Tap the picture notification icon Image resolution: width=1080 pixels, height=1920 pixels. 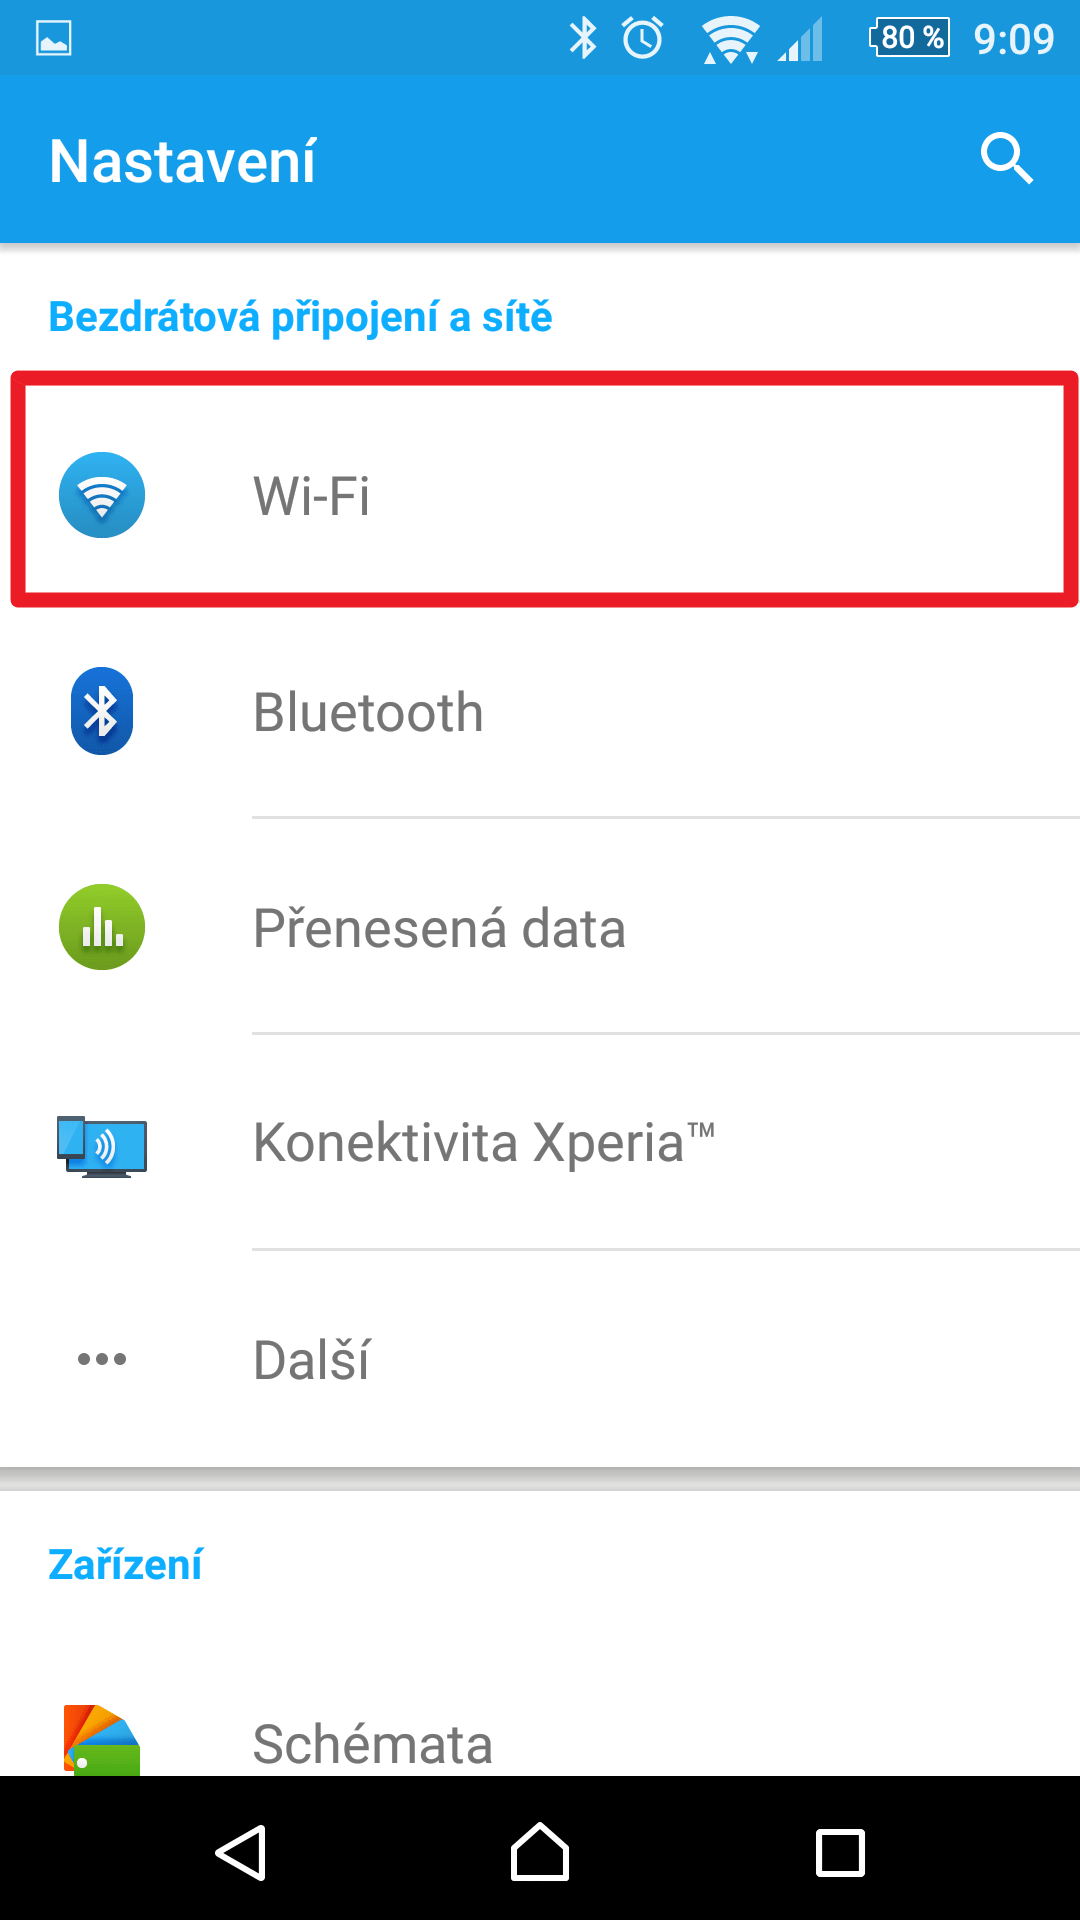tap(53, 39)
